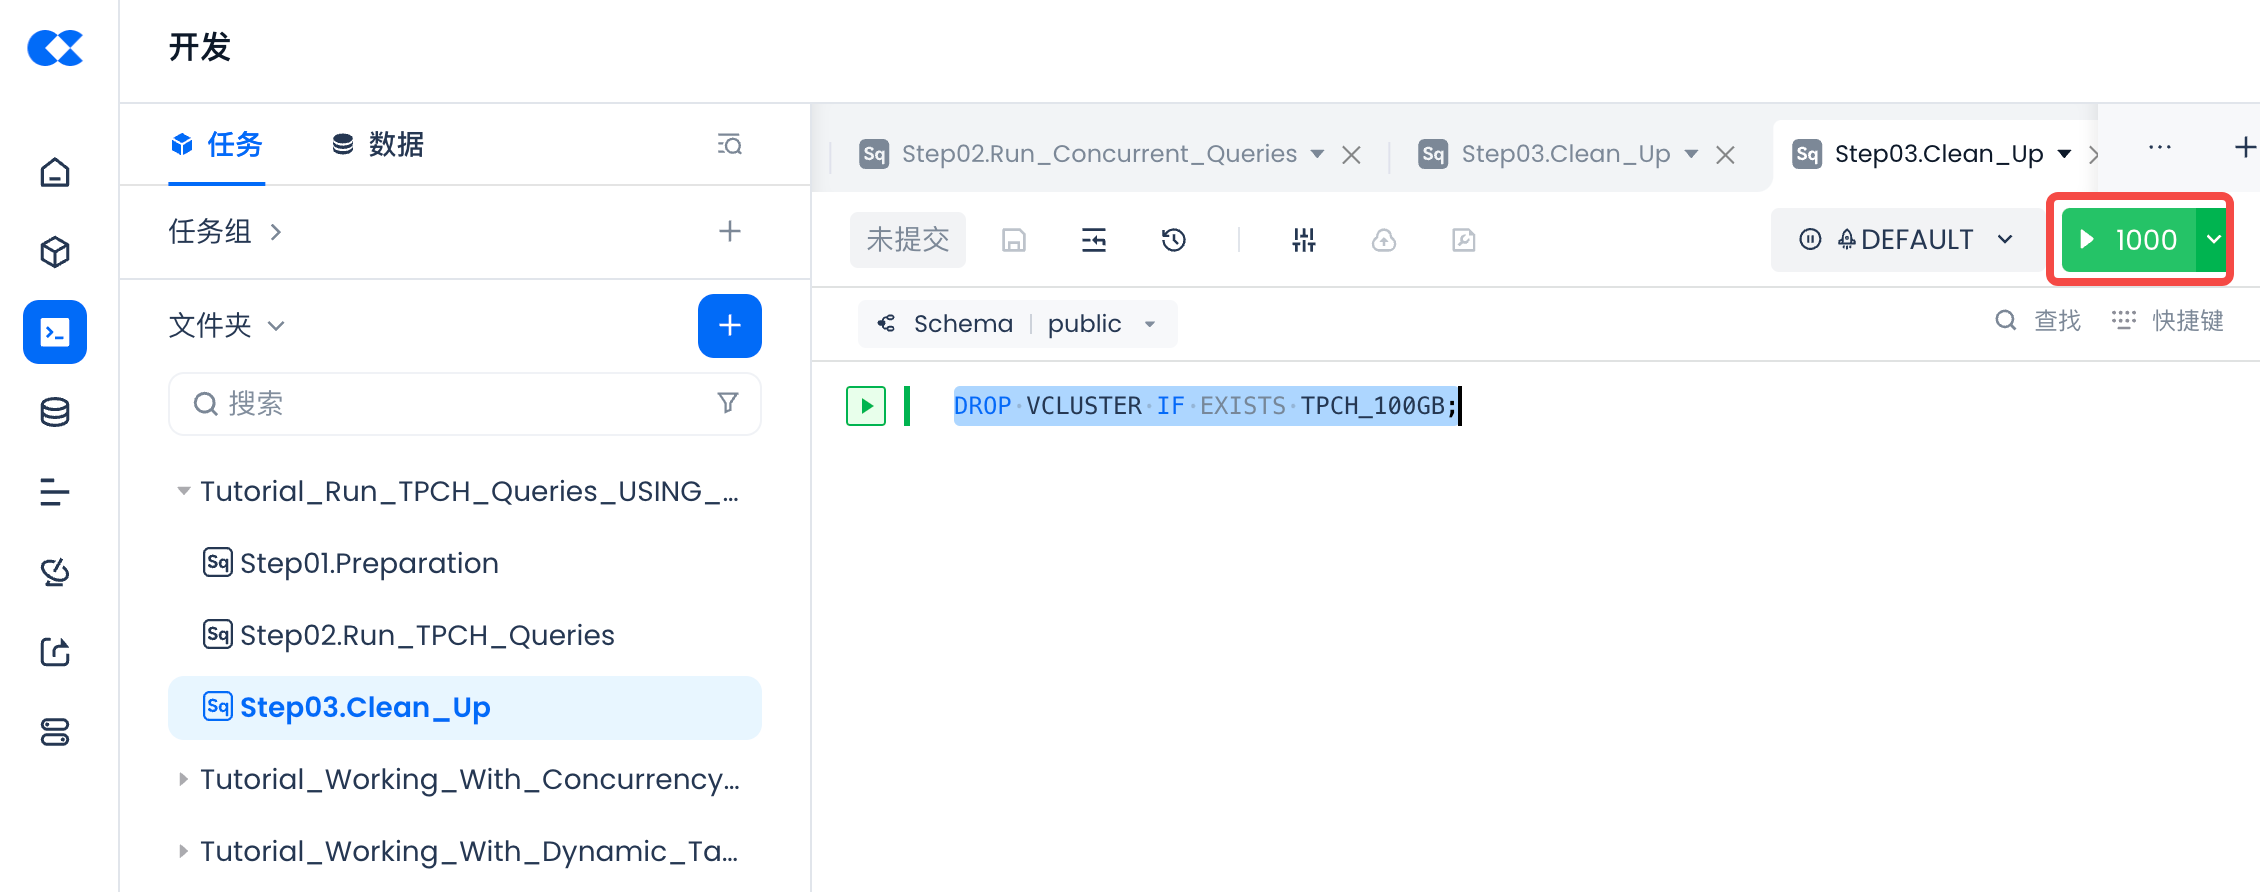Open Step01.Preparation in the file tree

point(368,563)
